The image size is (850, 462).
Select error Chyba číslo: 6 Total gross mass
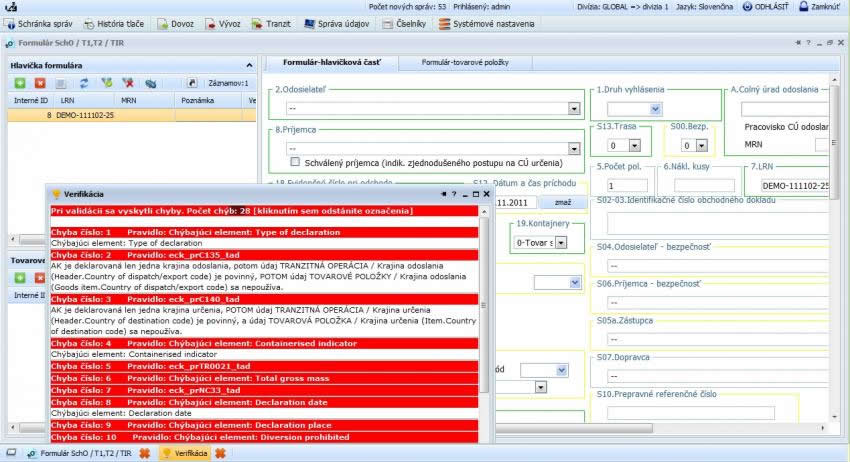[x=264, y=378]
